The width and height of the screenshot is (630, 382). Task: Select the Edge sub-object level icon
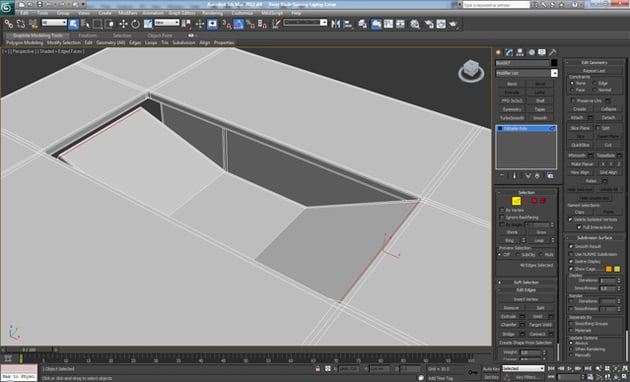point(516,201)
